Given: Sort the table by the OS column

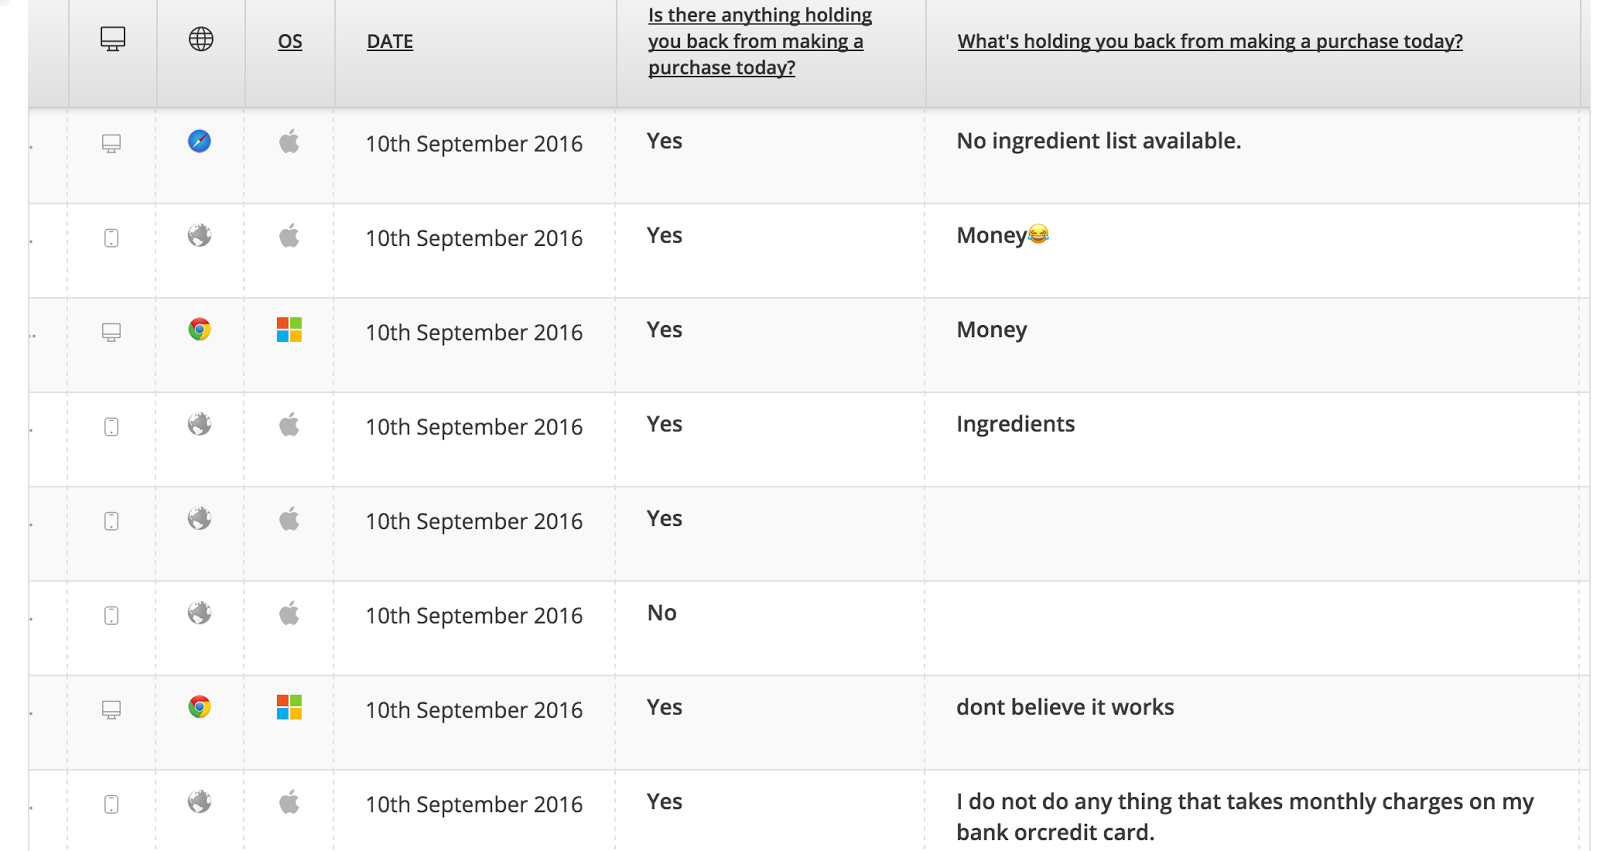Looking at the screenshot, I should click(290, 41).
